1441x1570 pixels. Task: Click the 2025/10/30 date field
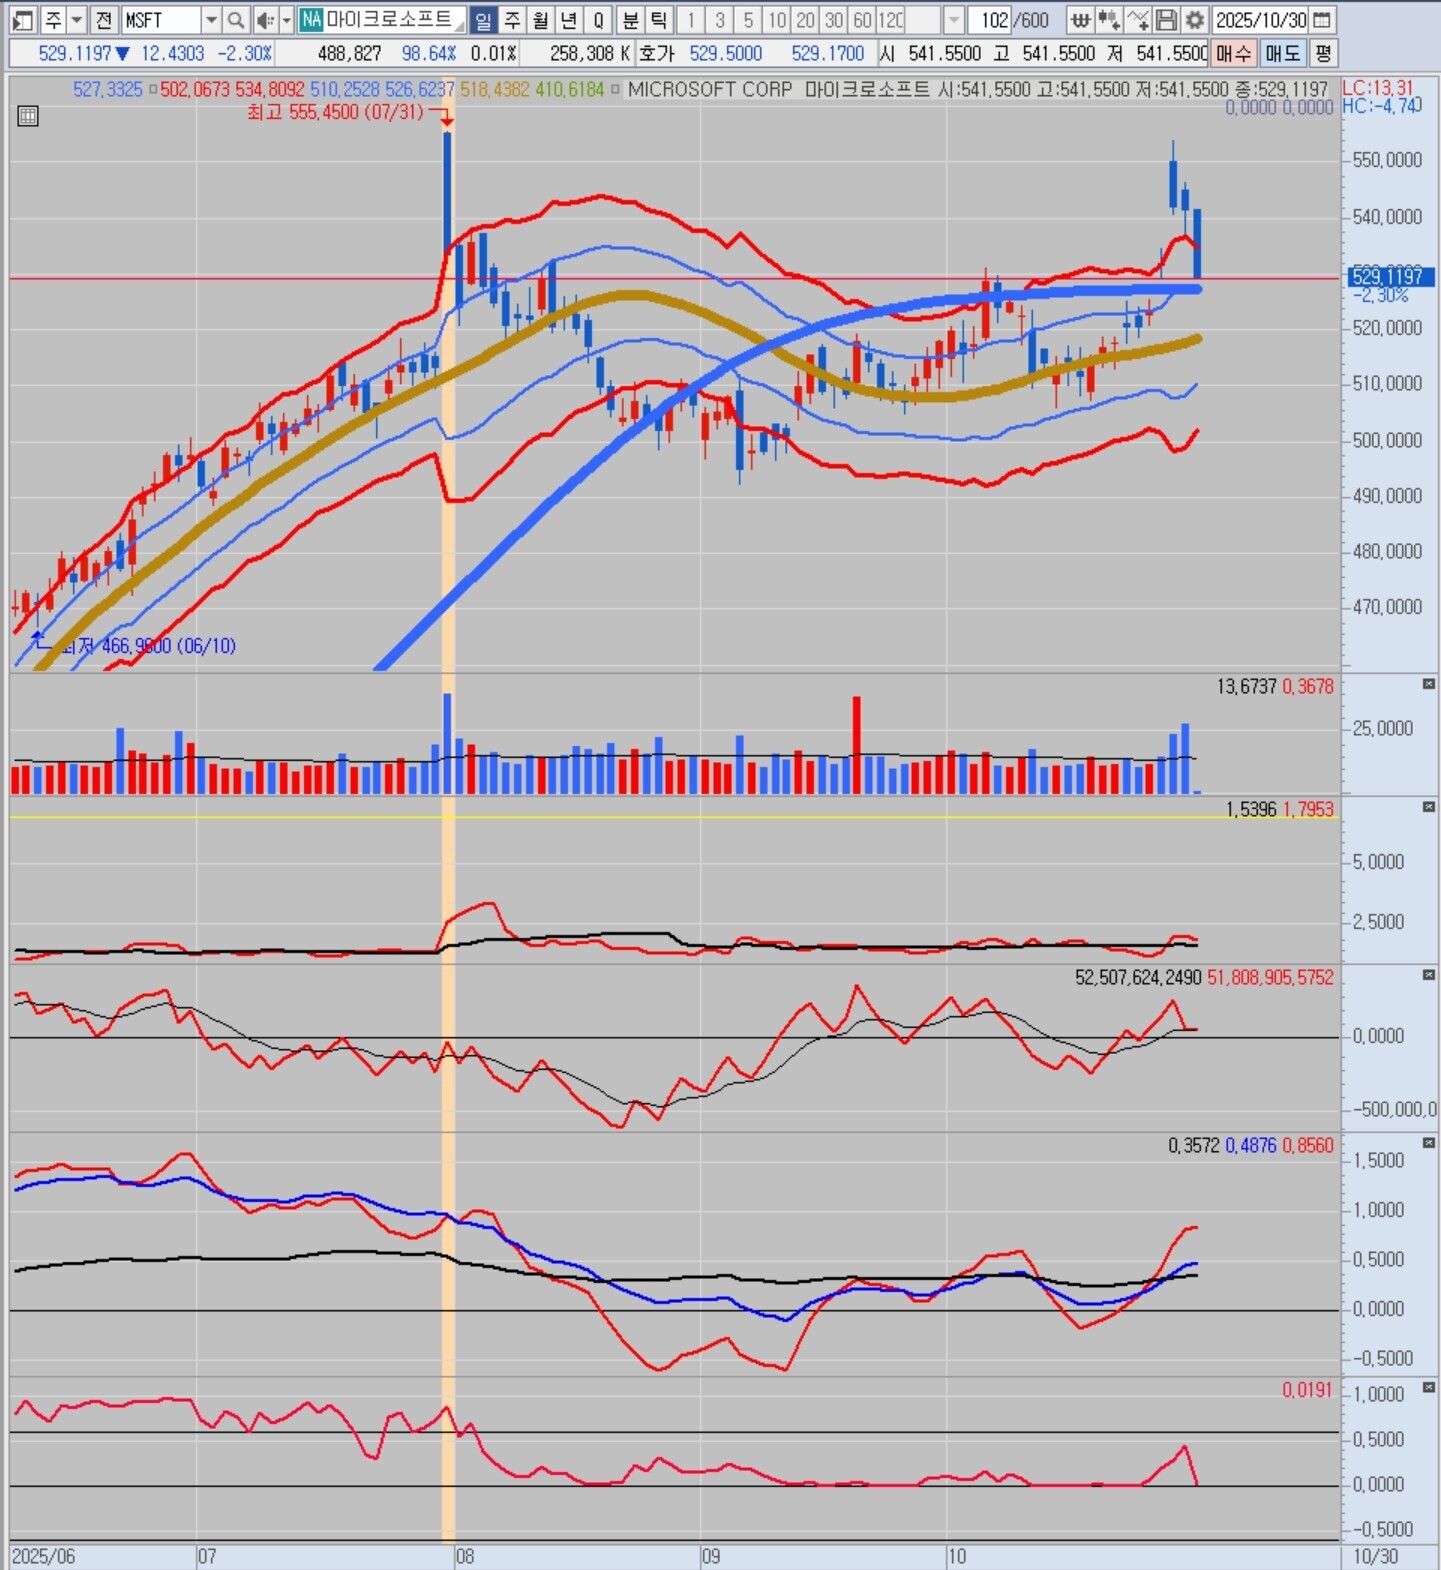tap(1260, 19)
